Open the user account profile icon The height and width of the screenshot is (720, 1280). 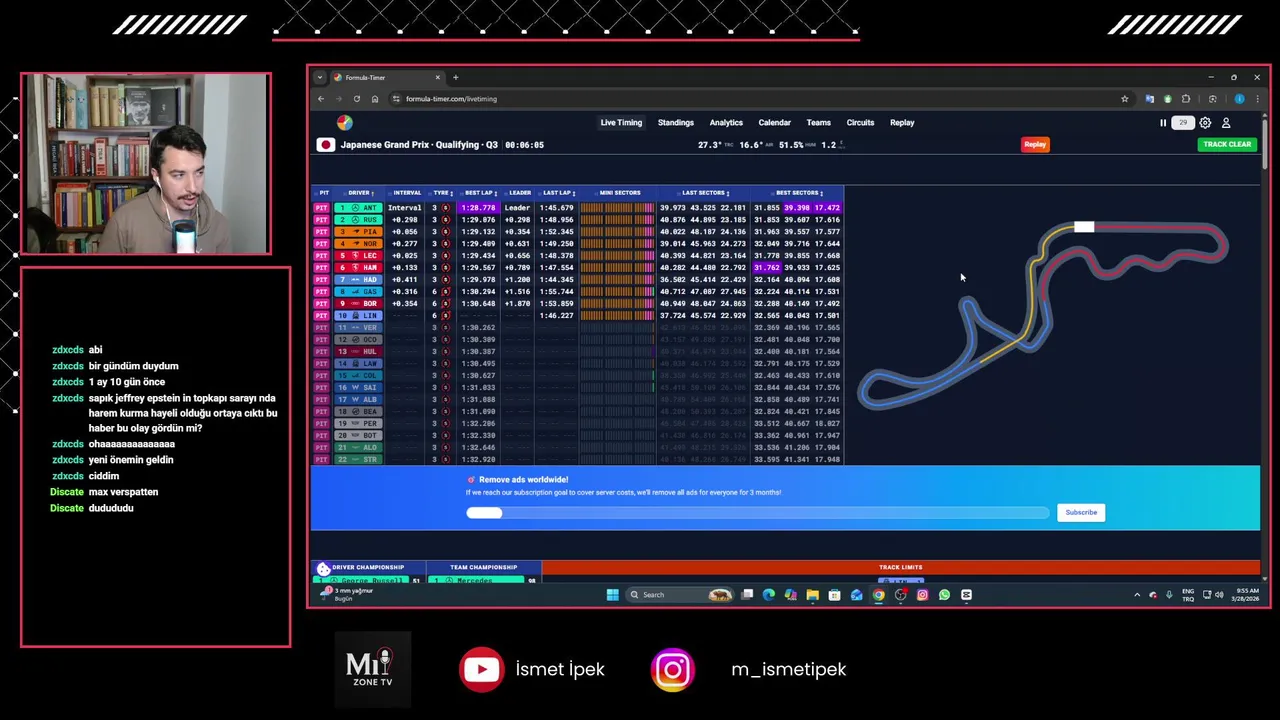click(1226, 123)
